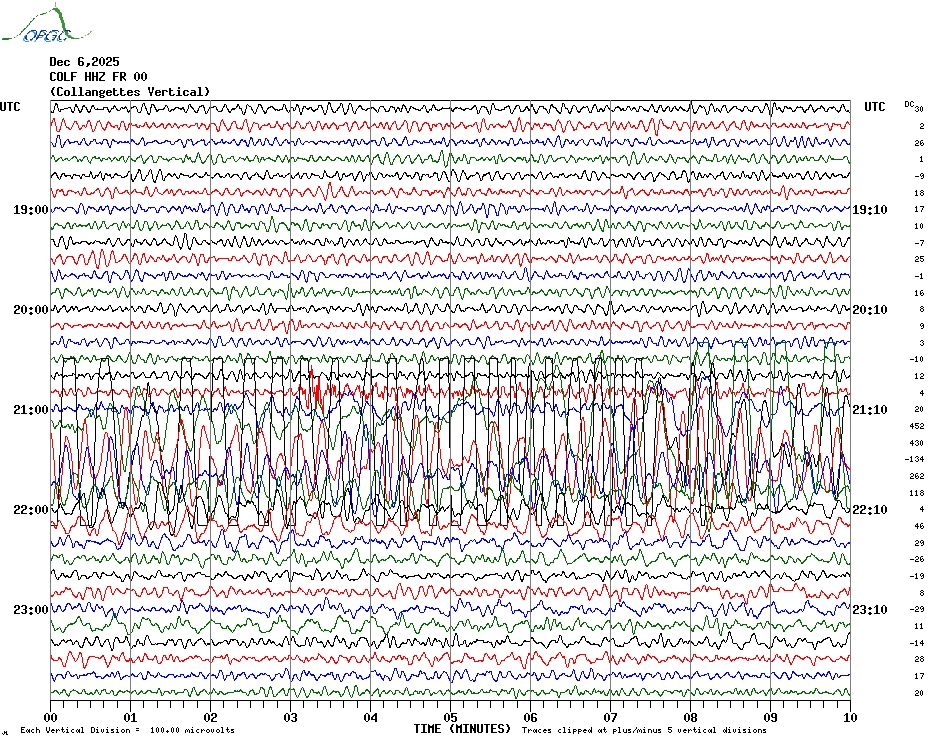The width and height of the screenshot is (930, 744).
Task: Select the date text Dec 6,2025
Action: 84,62
